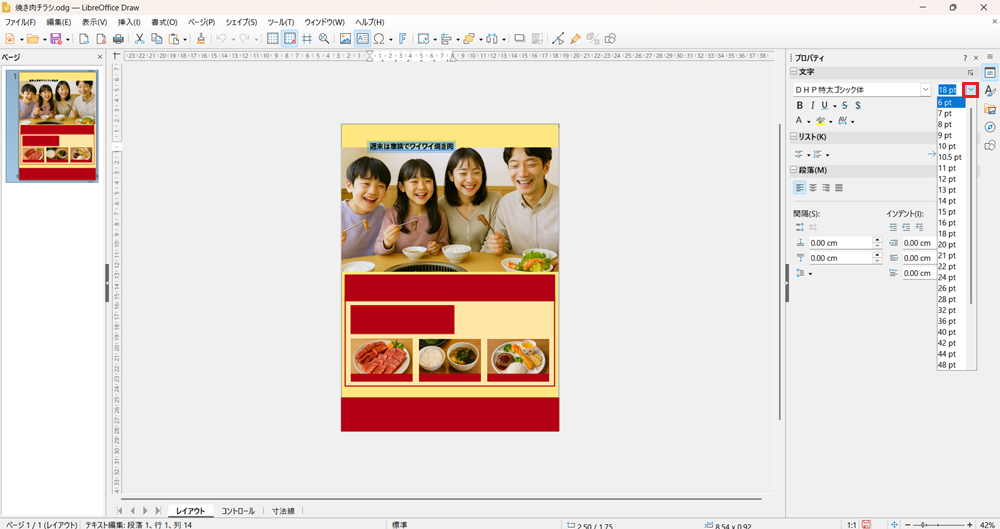Open the Styles deck in sidebar

coord(990,91)
